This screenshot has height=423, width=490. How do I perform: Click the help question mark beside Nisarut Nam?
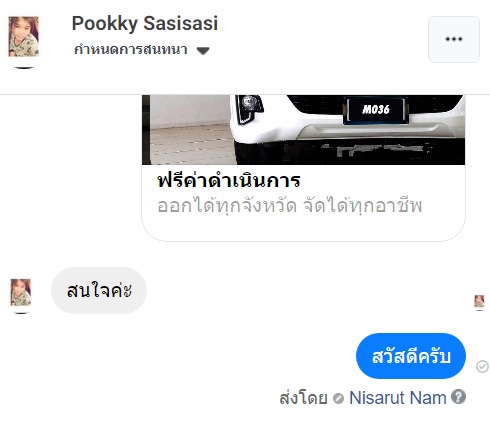[x=458, y=397]
